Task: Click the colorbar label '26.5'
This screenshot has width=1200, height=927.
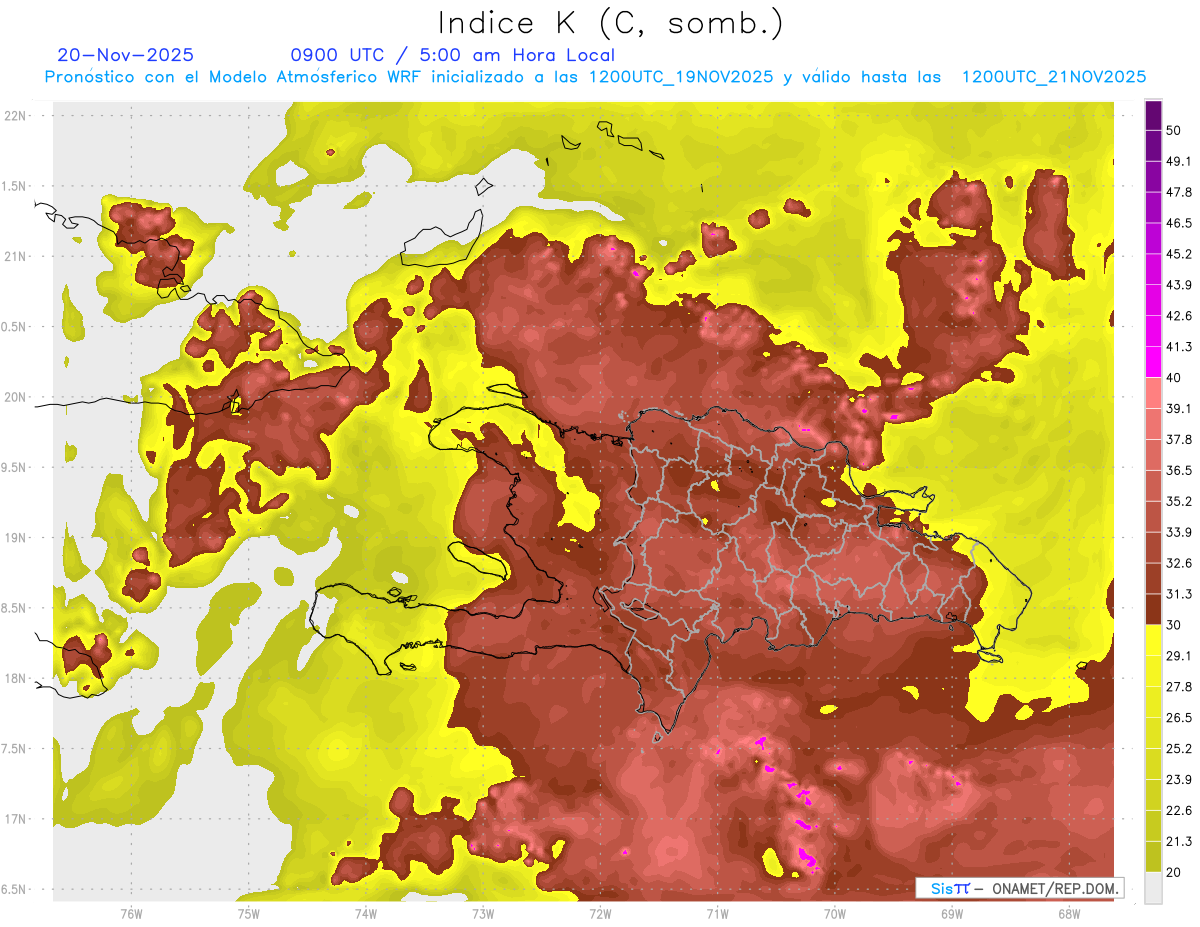Action: [1179, 718]
